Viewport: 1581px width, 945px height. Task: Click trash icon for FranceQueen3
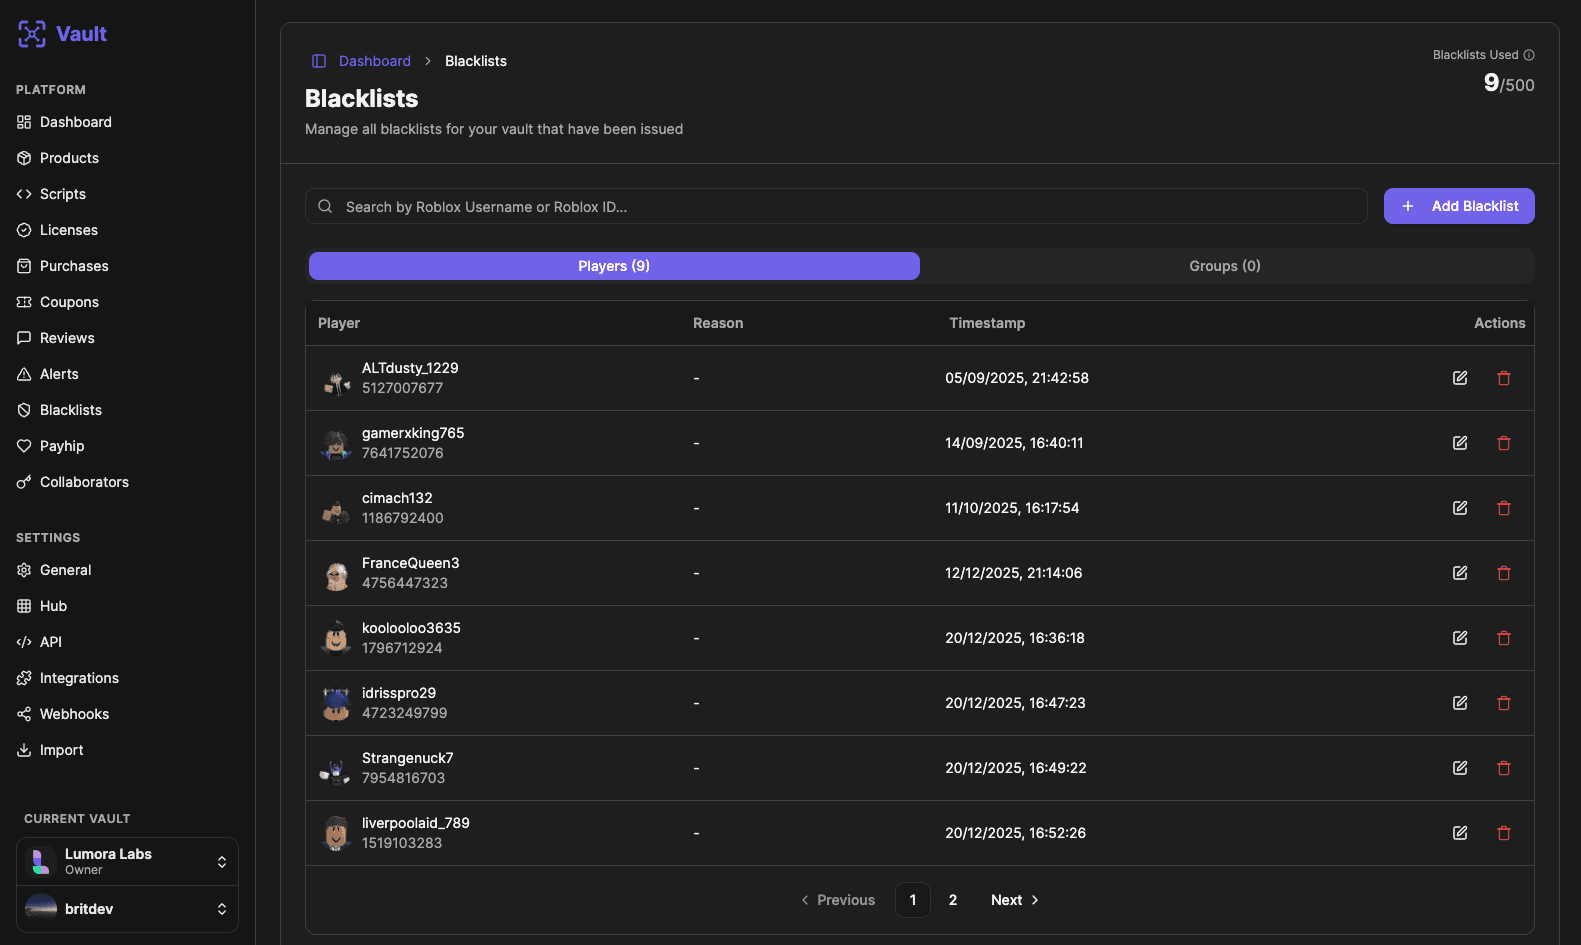[1504, 573]
